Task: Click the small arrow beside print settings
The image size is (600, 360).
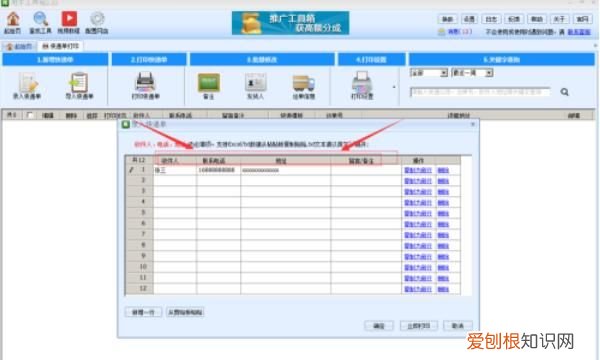Action: click(x=394, y=87)
